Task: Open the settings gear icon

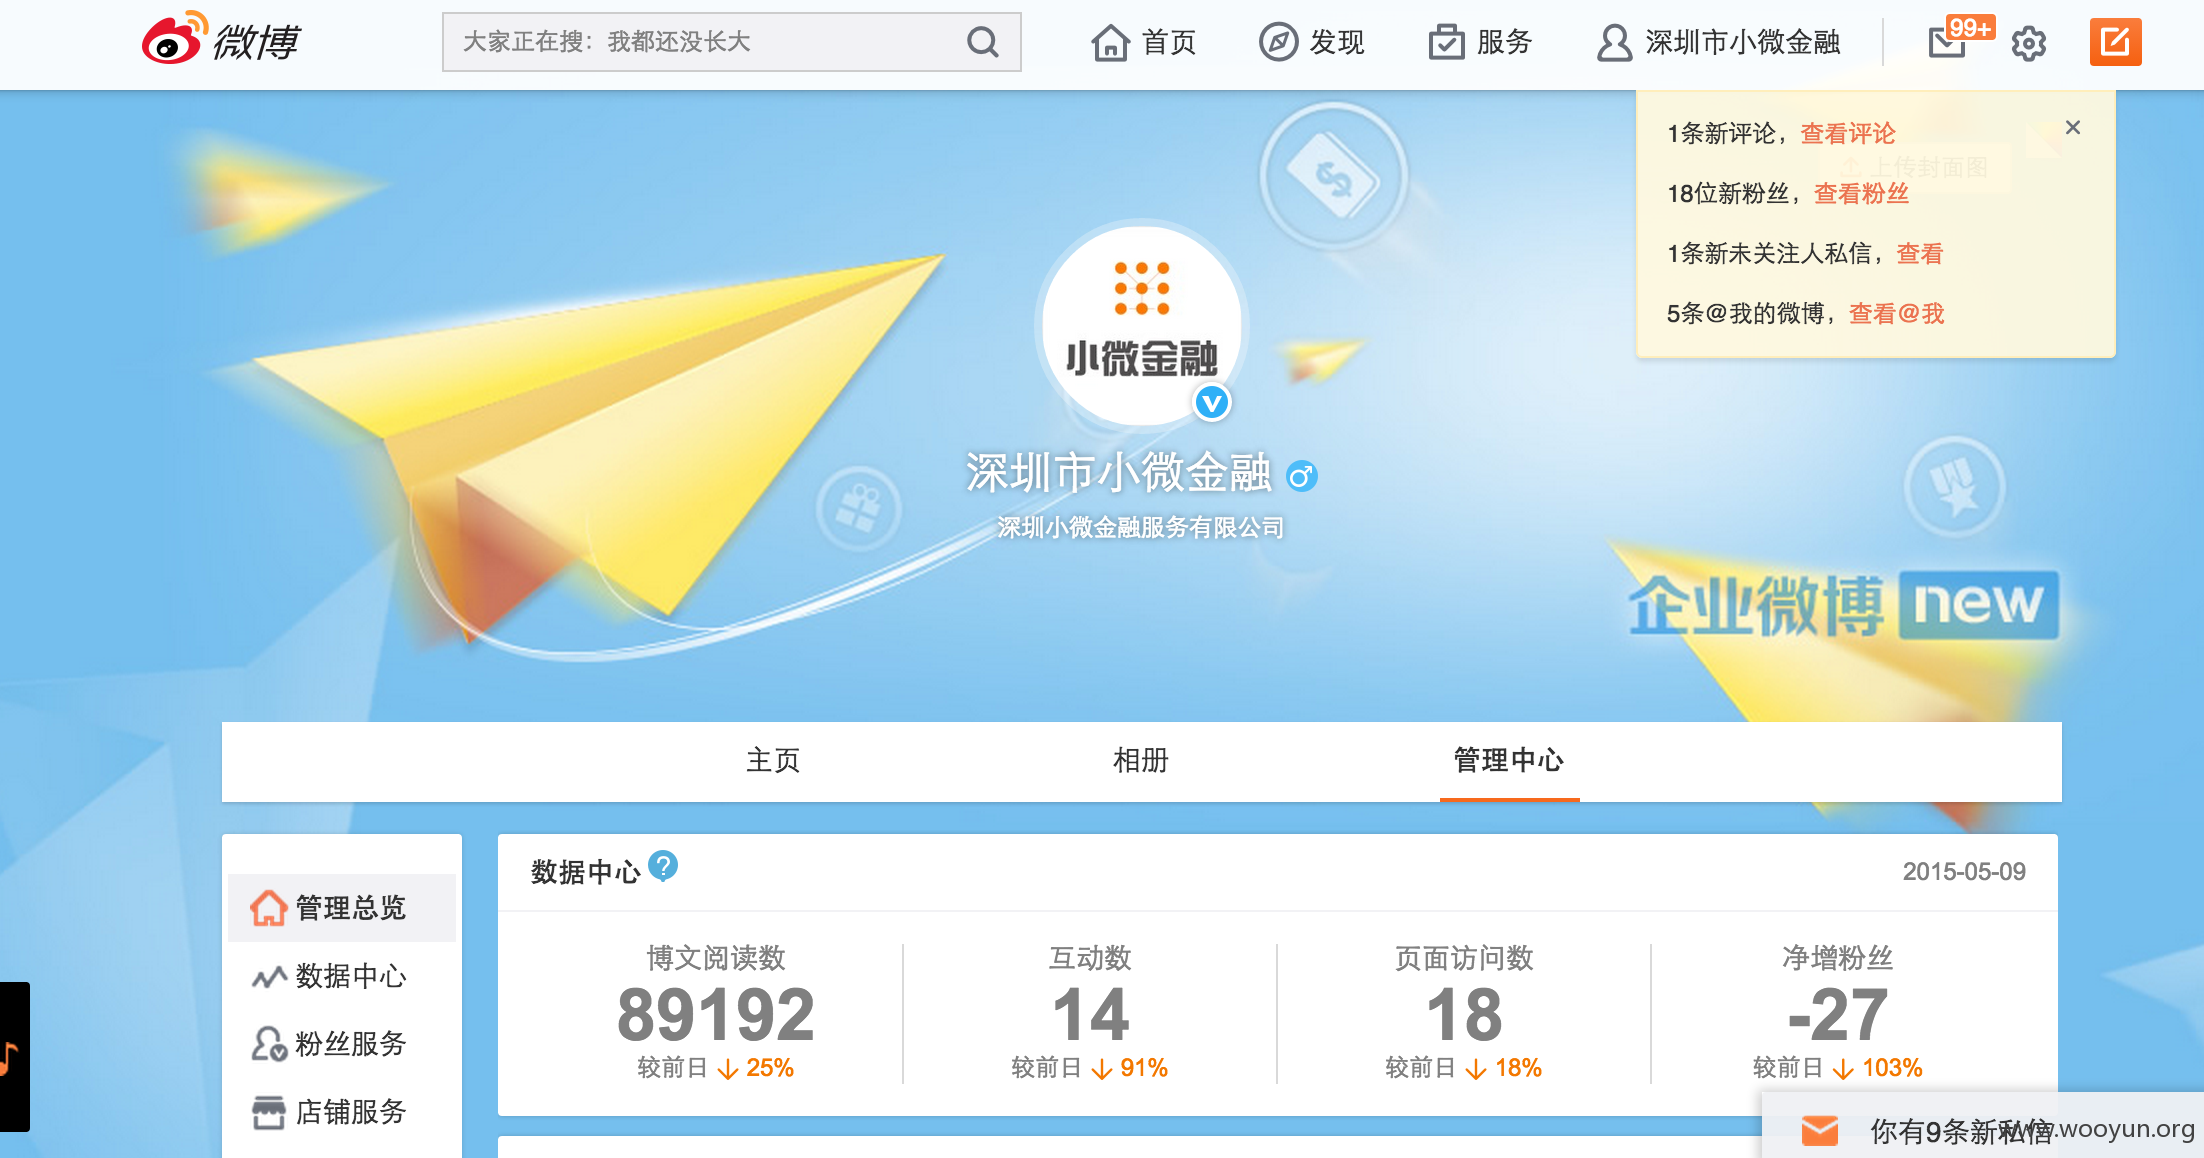Action: click(2029, 43)
